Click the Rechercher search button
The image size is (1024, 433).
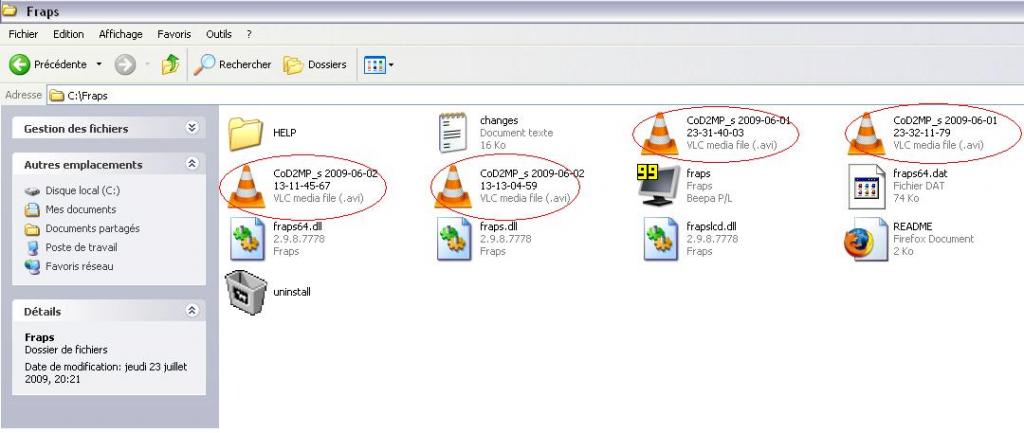pyautogui.click(x=232, y=65)
